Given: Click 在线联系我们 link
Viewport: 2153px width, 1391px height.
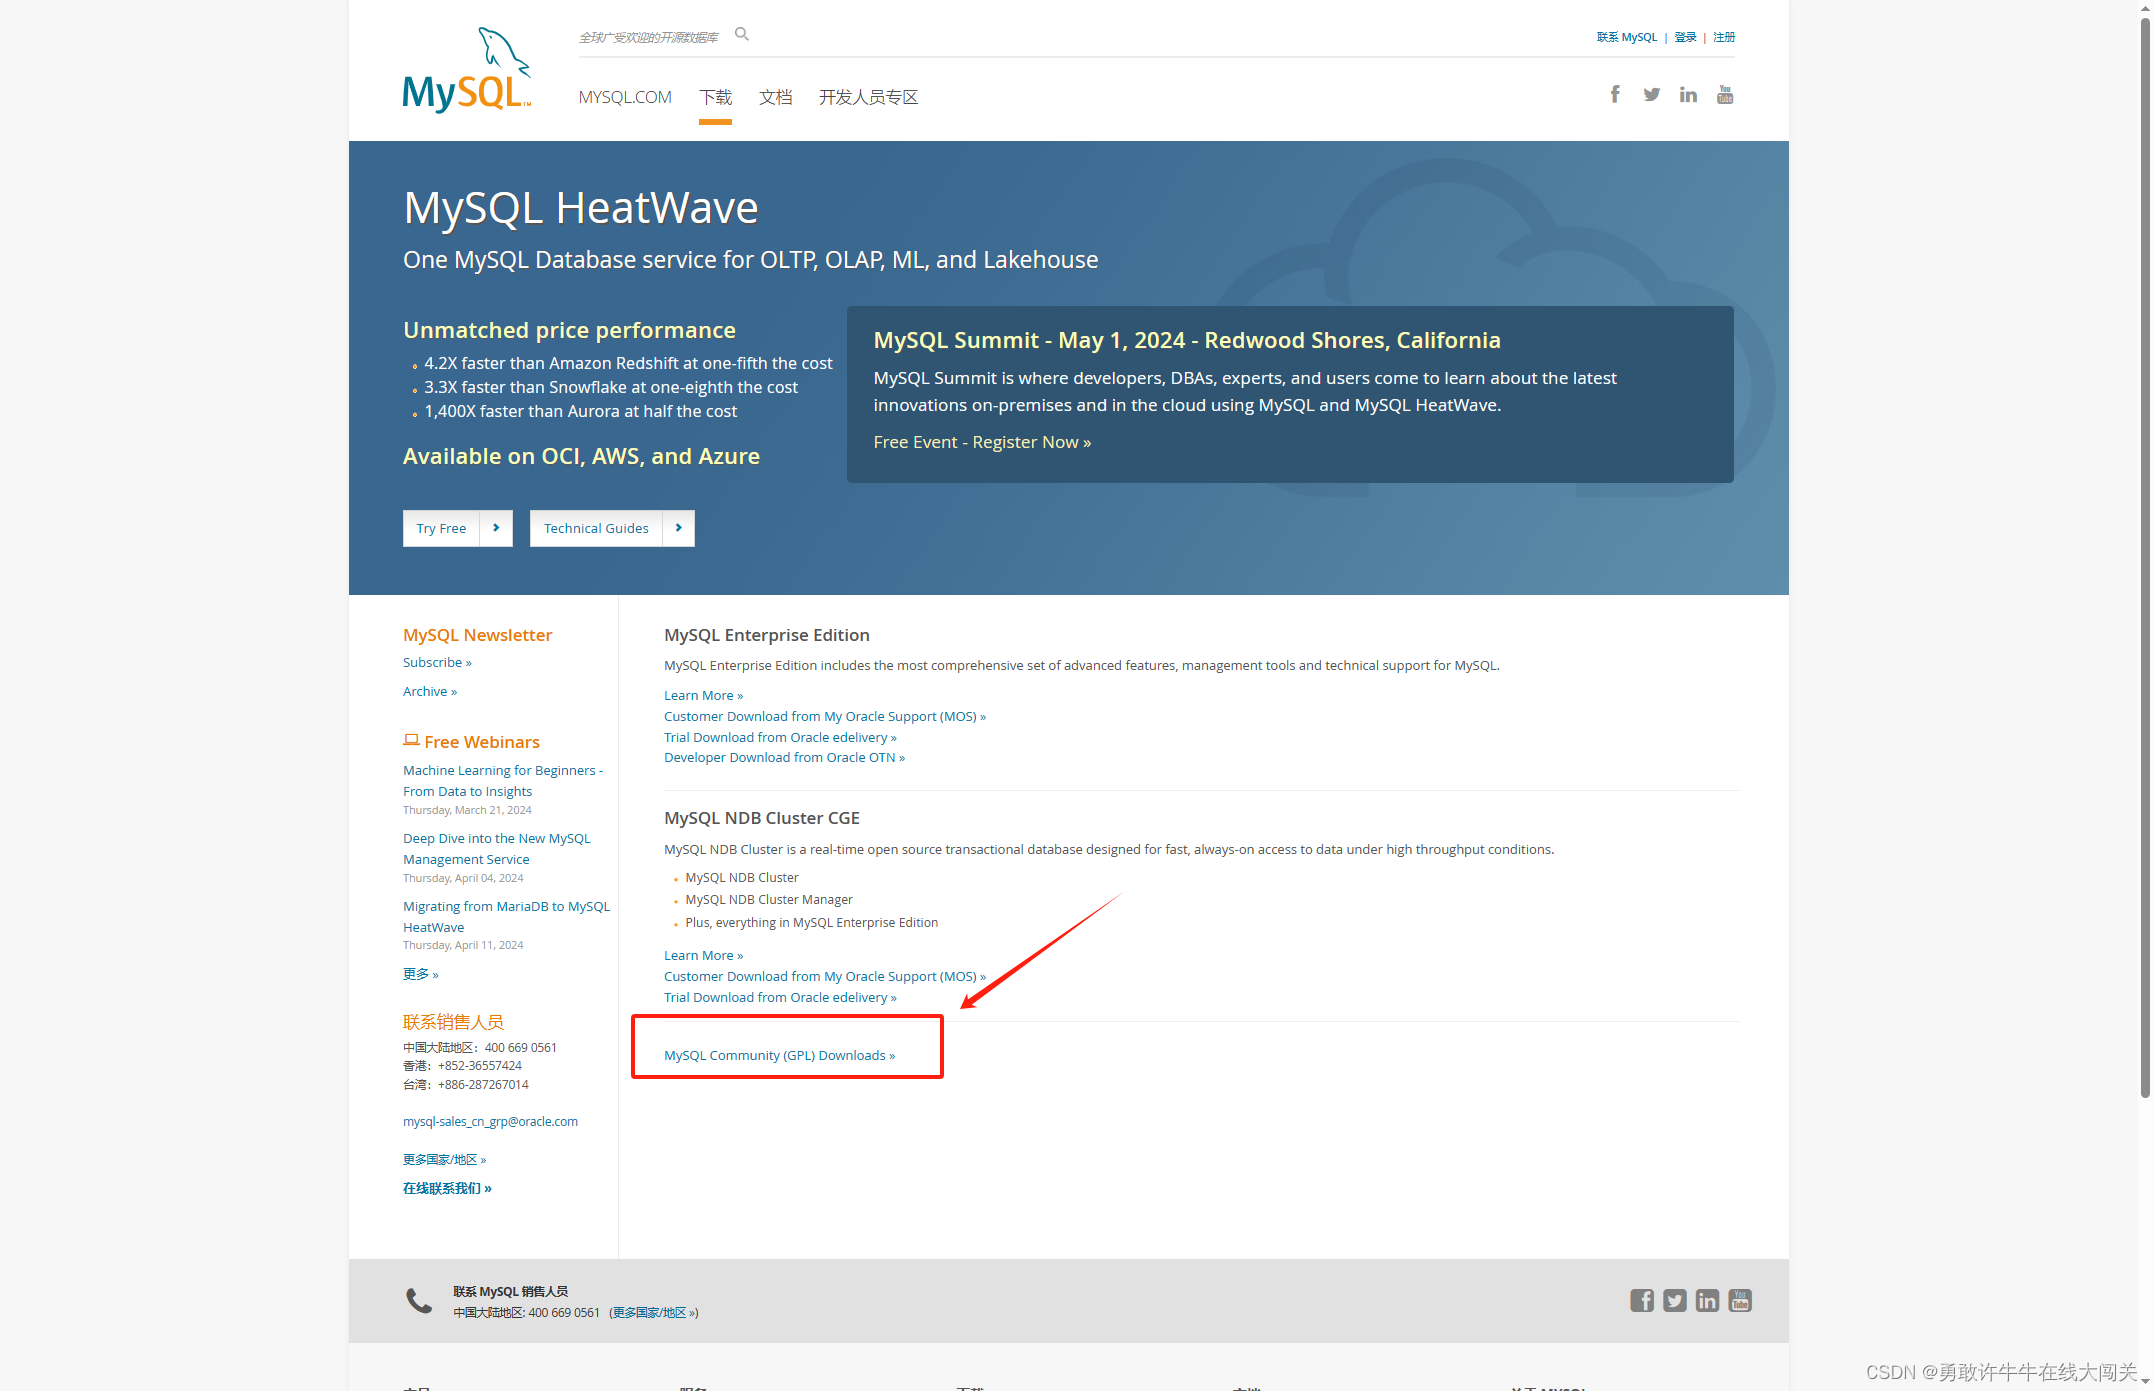Looking at the screenshot, I should tap(447, 1188).
